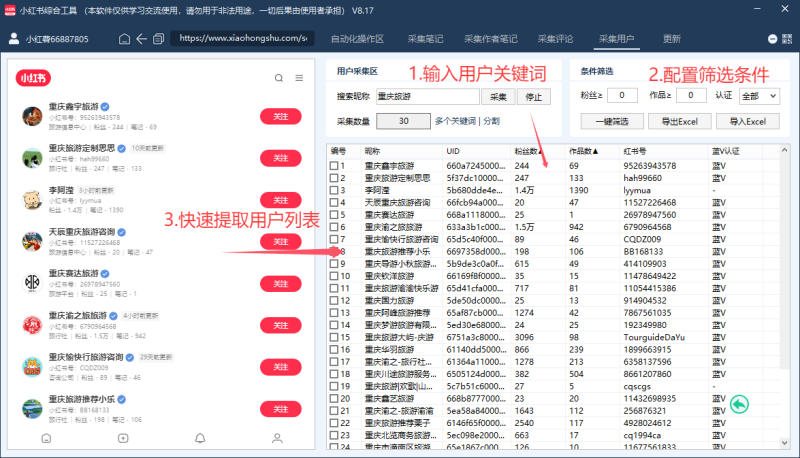Click the avatar of 重庆鑫宇旅游
Image resolution: width=800 pixels, height=458 pixels.
[x=32, y=116]
